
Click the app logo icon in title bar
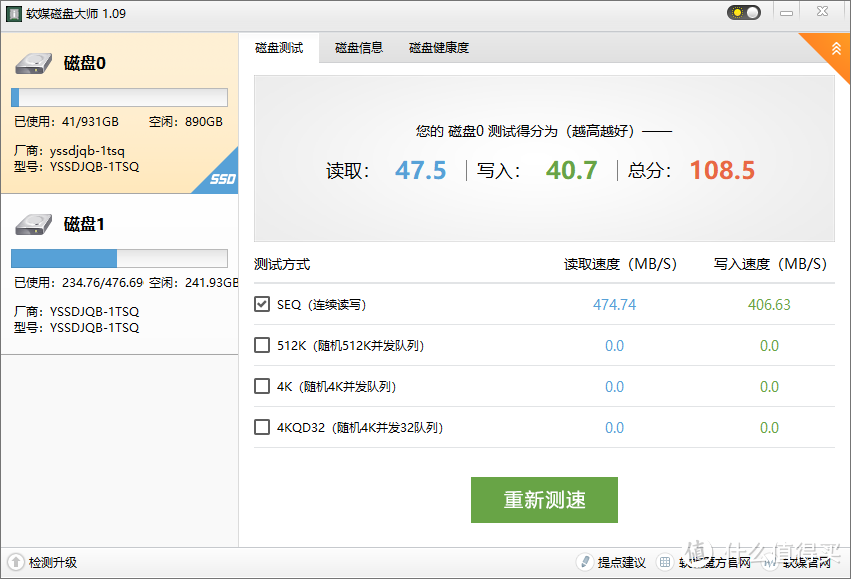tap(14, 14)
